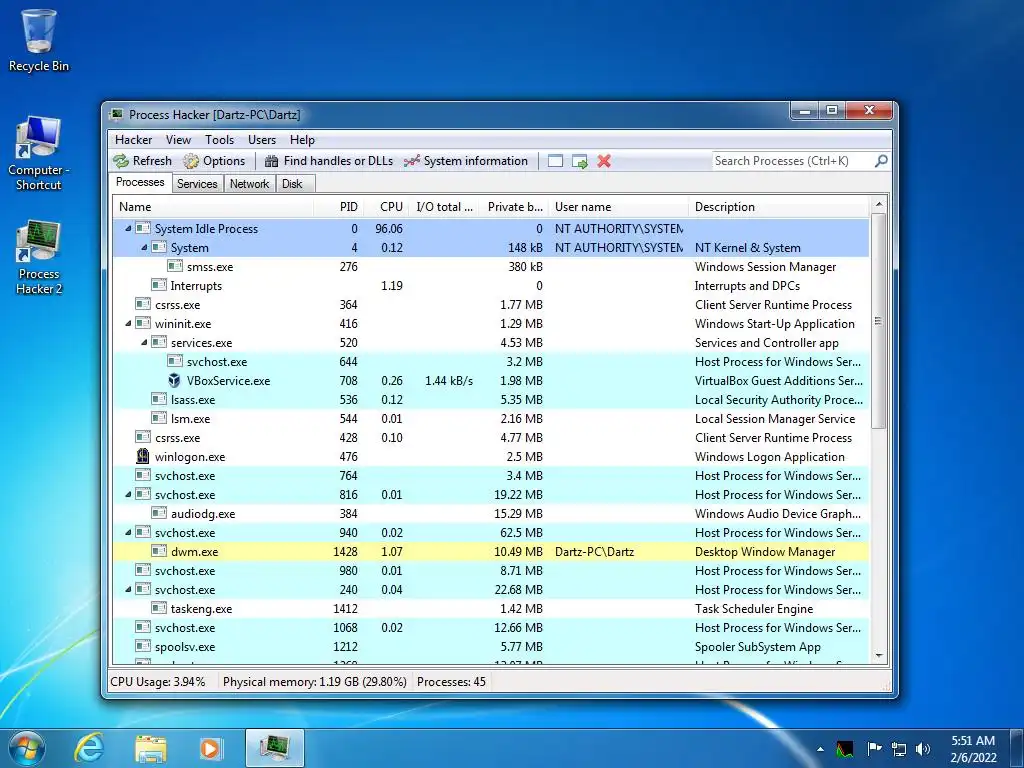Viewport: 1024px width, 768px height.
Task: Click the Physical memory status bar entry
Action: 315,682
